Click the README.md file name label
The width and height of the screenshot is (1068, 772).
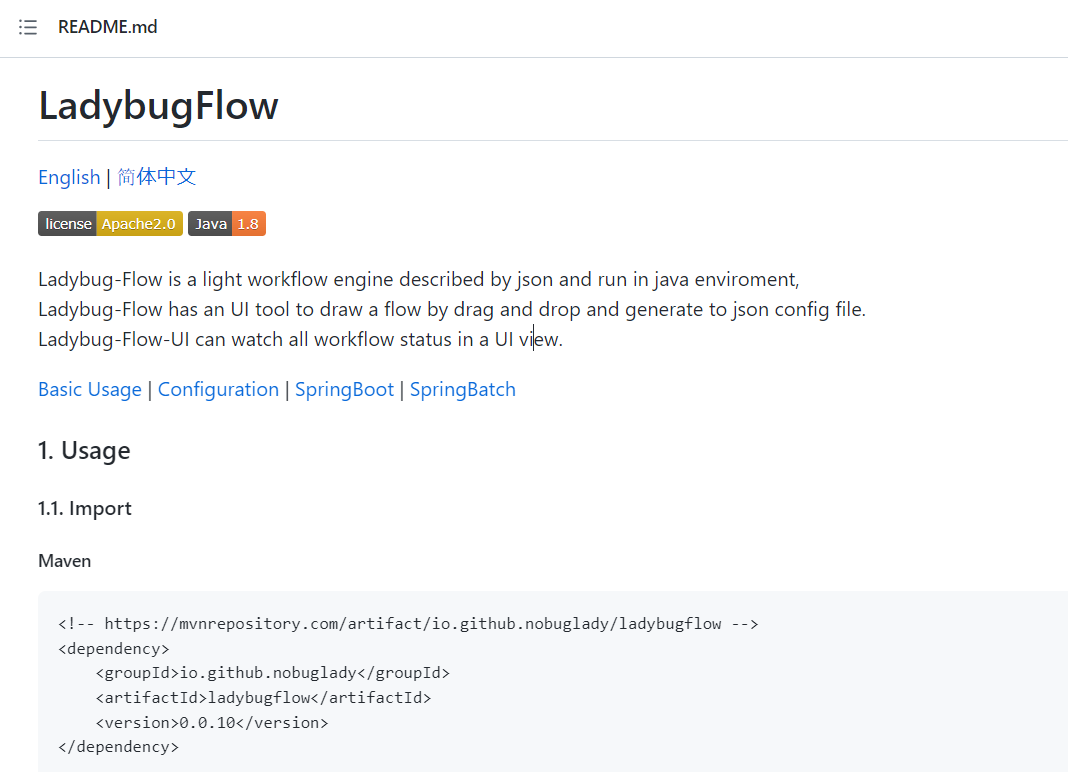point(107,27)
